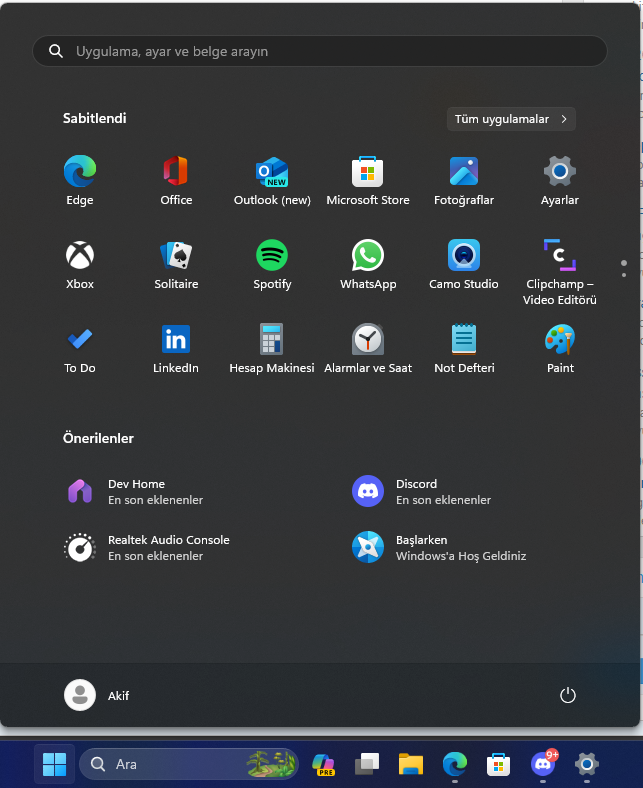Open Discord from the taskbar

tap(543, 764)
